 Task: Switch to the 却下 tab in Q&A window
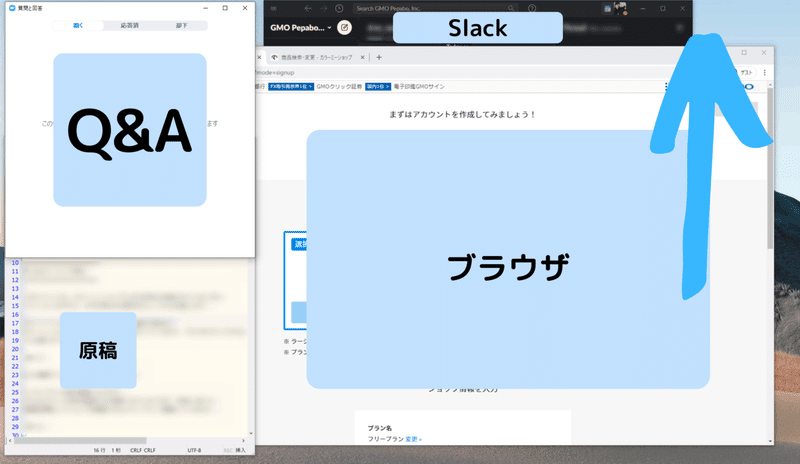[x=182, y=26]
